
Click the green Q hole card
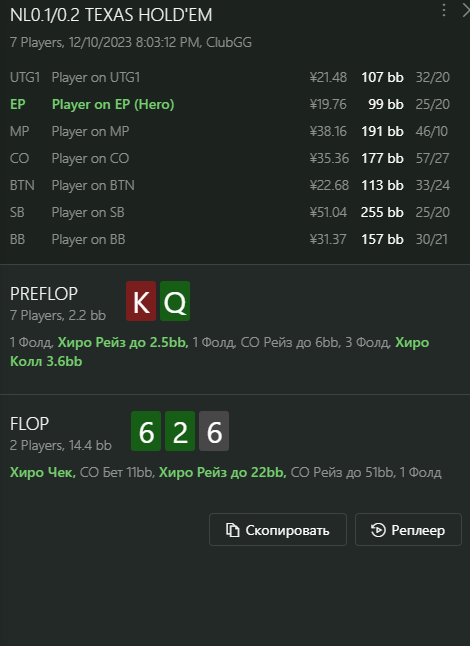(175, 301)
